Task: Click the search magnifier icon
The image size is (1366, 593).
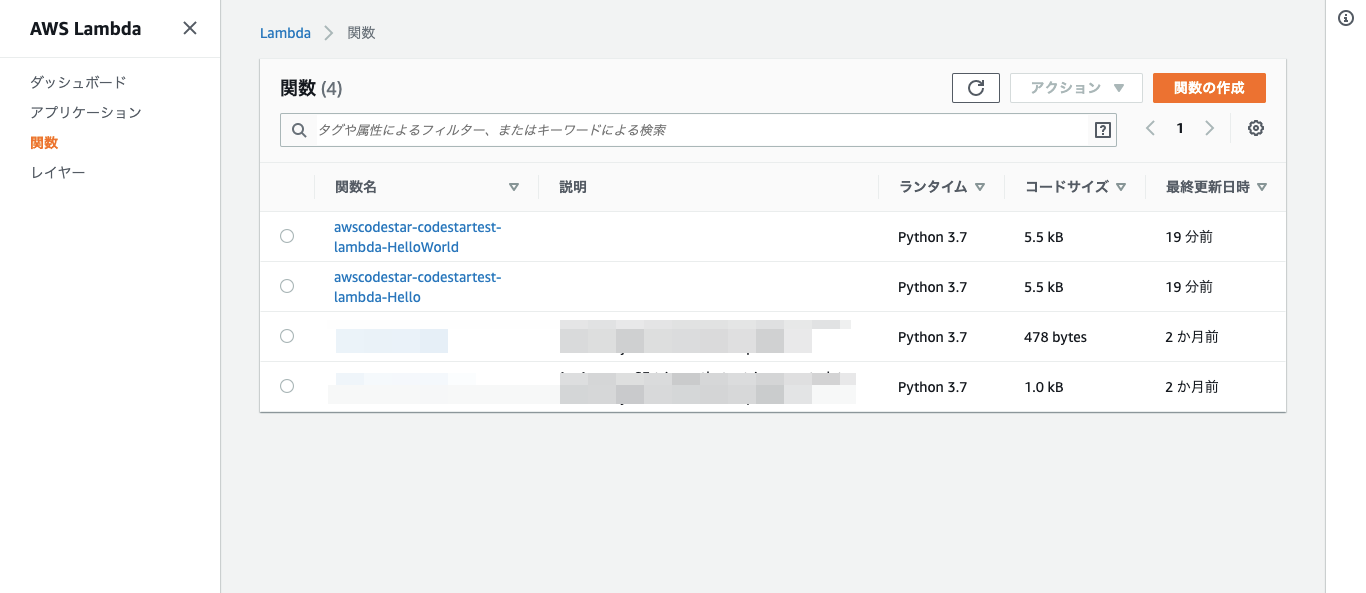Action: [x=298, y=130]
